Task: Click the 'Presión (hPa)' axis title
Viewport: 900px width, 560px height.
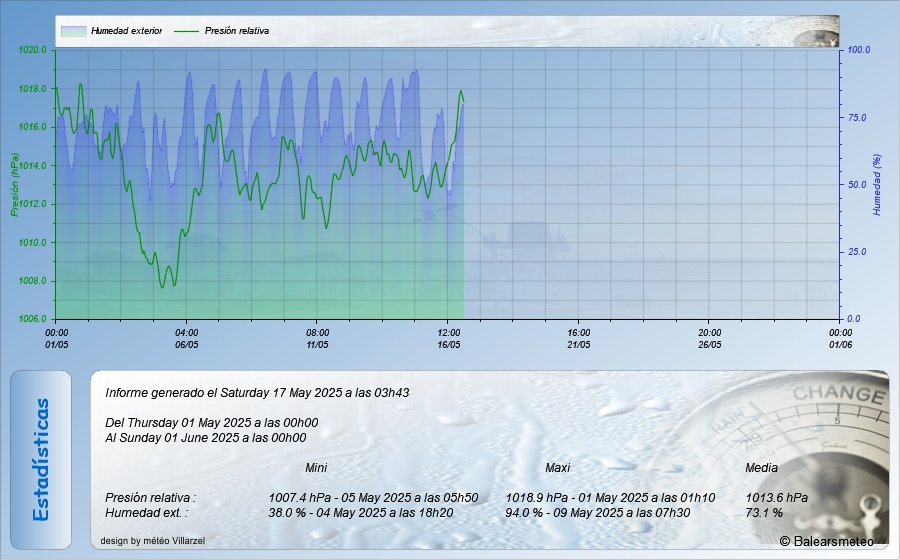Action: [14, 185]
